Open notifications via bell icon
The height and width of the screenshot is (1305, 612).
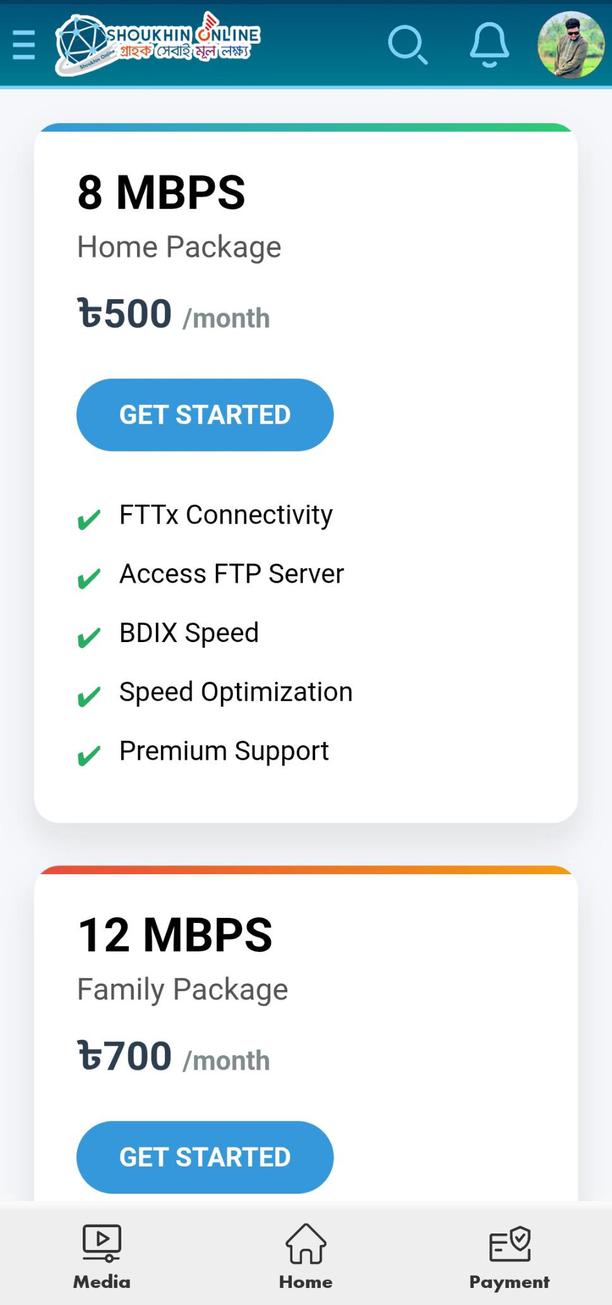(489, 44)
